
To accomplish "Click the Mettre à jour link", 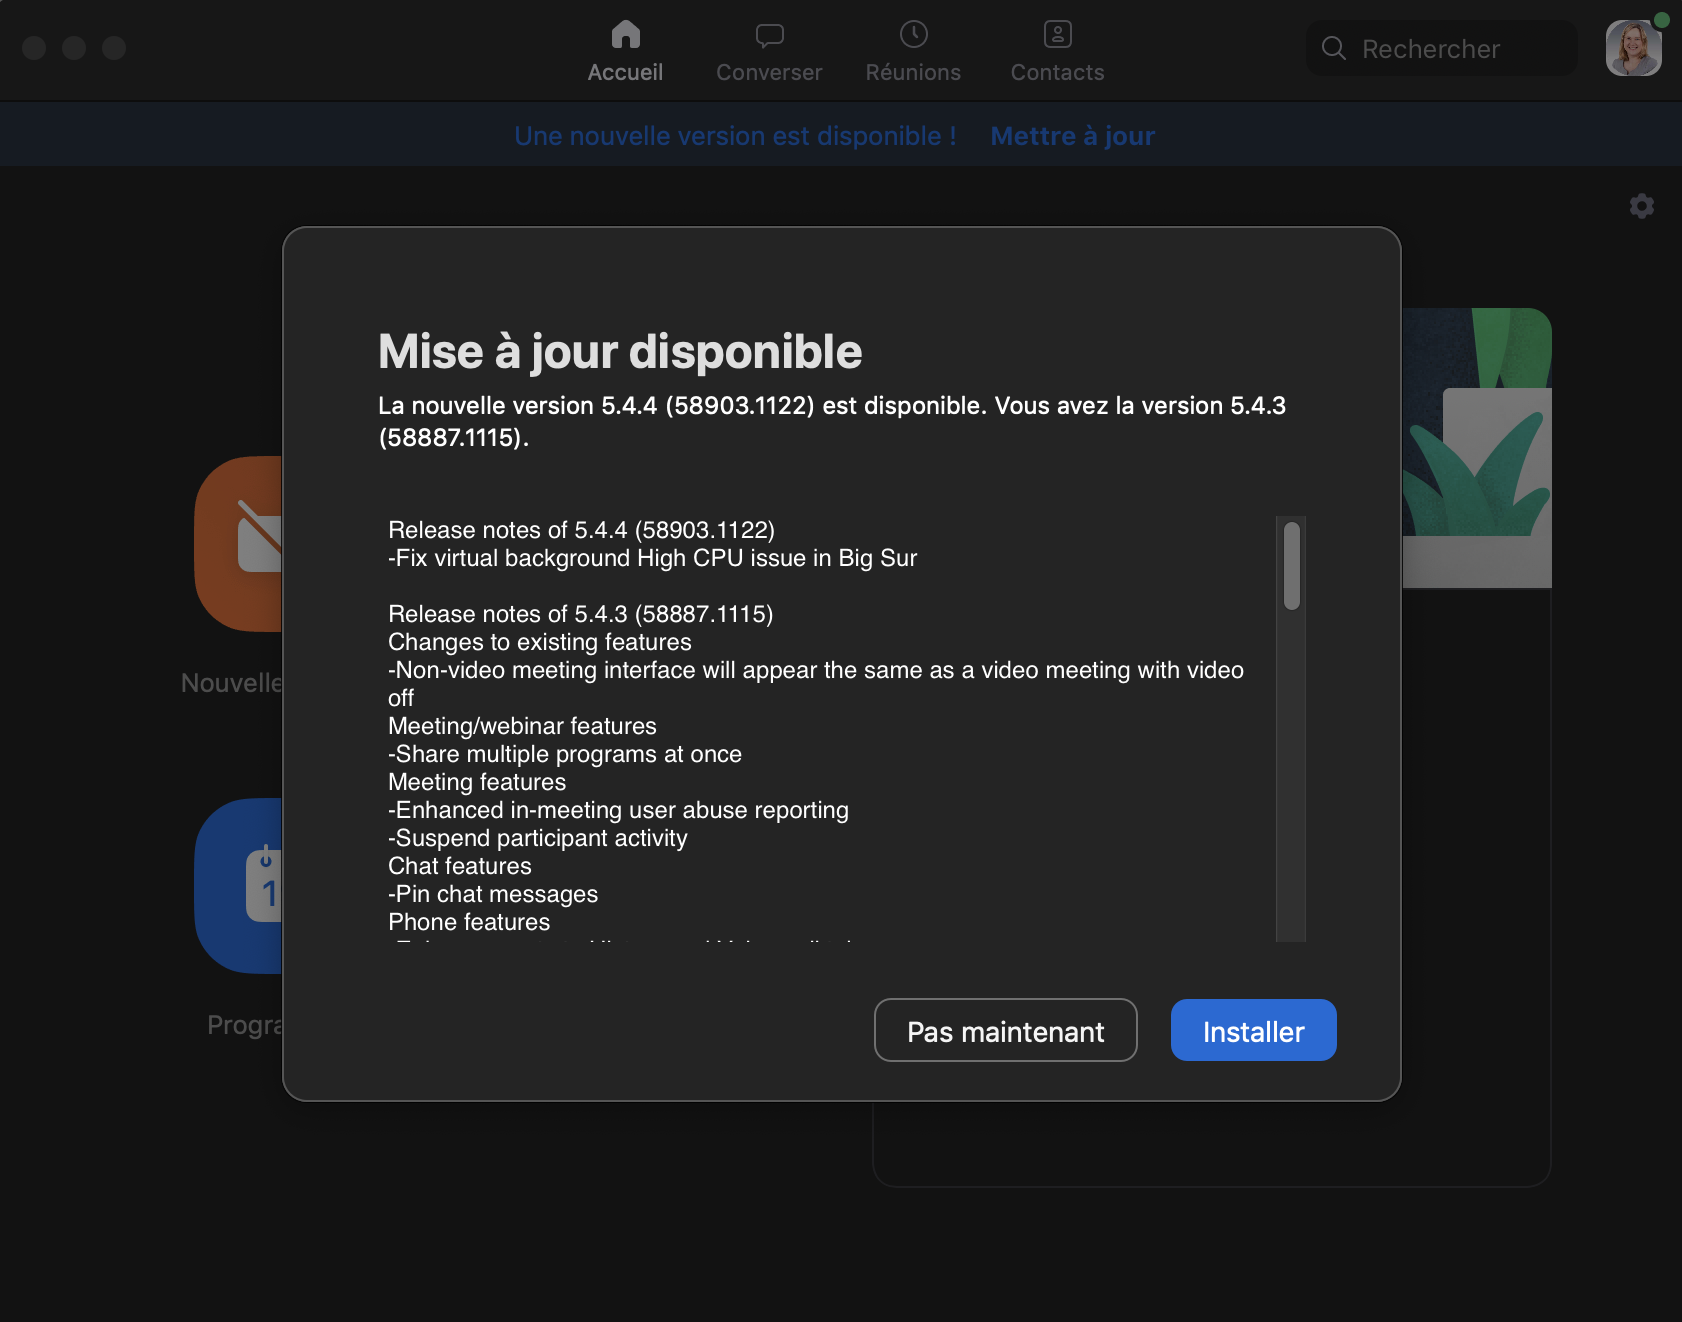I will [x=1072, y=136].
